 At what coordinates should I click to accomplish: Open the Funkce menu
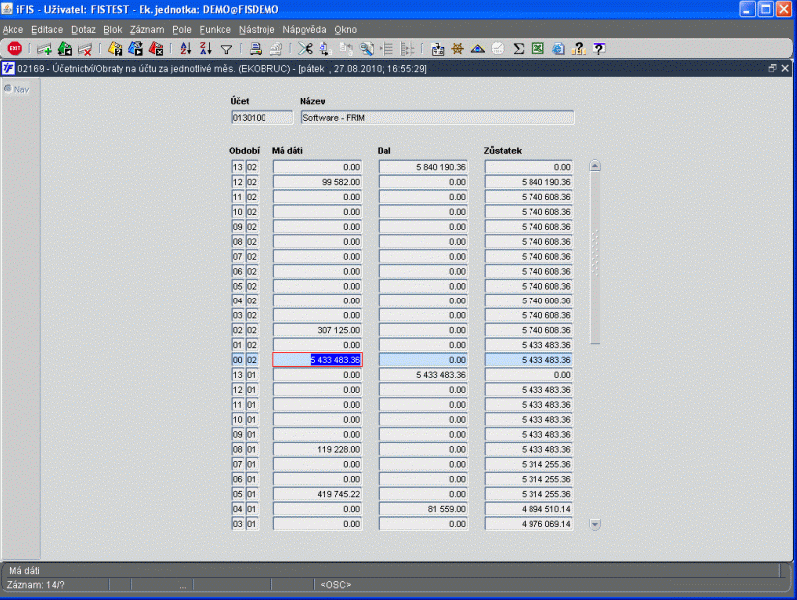point(215,29)
